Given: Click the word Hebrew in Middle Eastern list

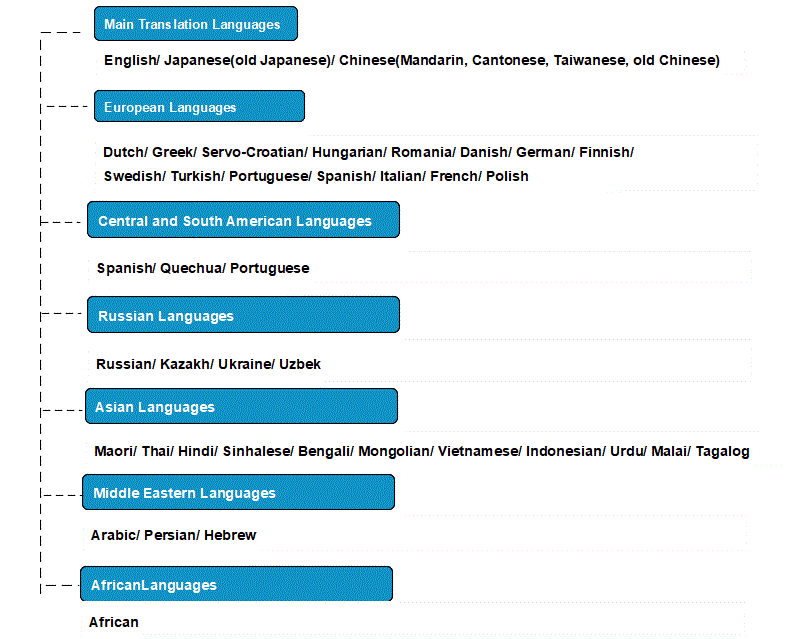Looking at the screenshot, I should click(230, 535).
